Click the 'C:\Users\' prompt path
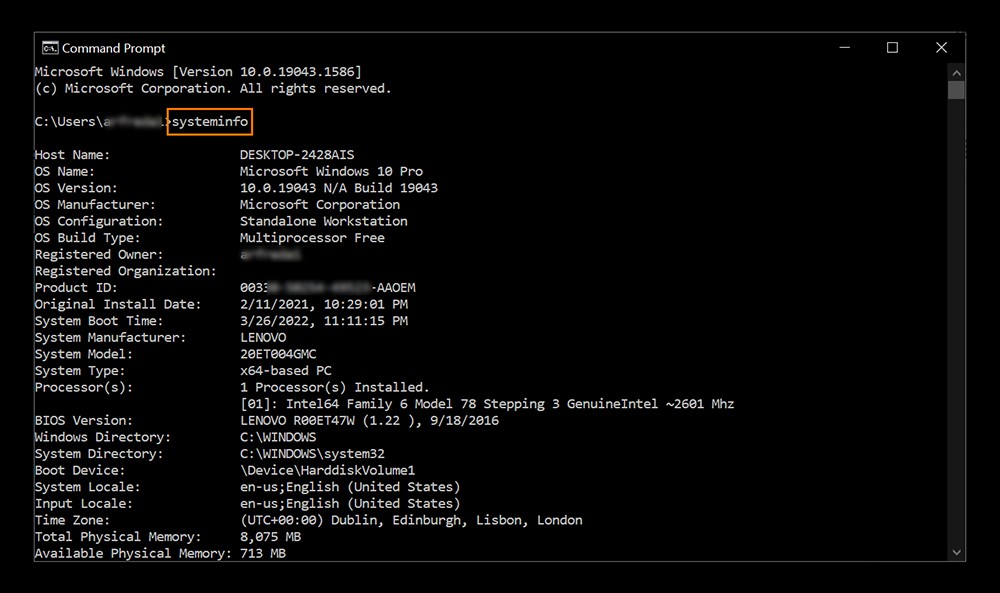The height and width of the screenshot is (593, 1000). point(68,122)
